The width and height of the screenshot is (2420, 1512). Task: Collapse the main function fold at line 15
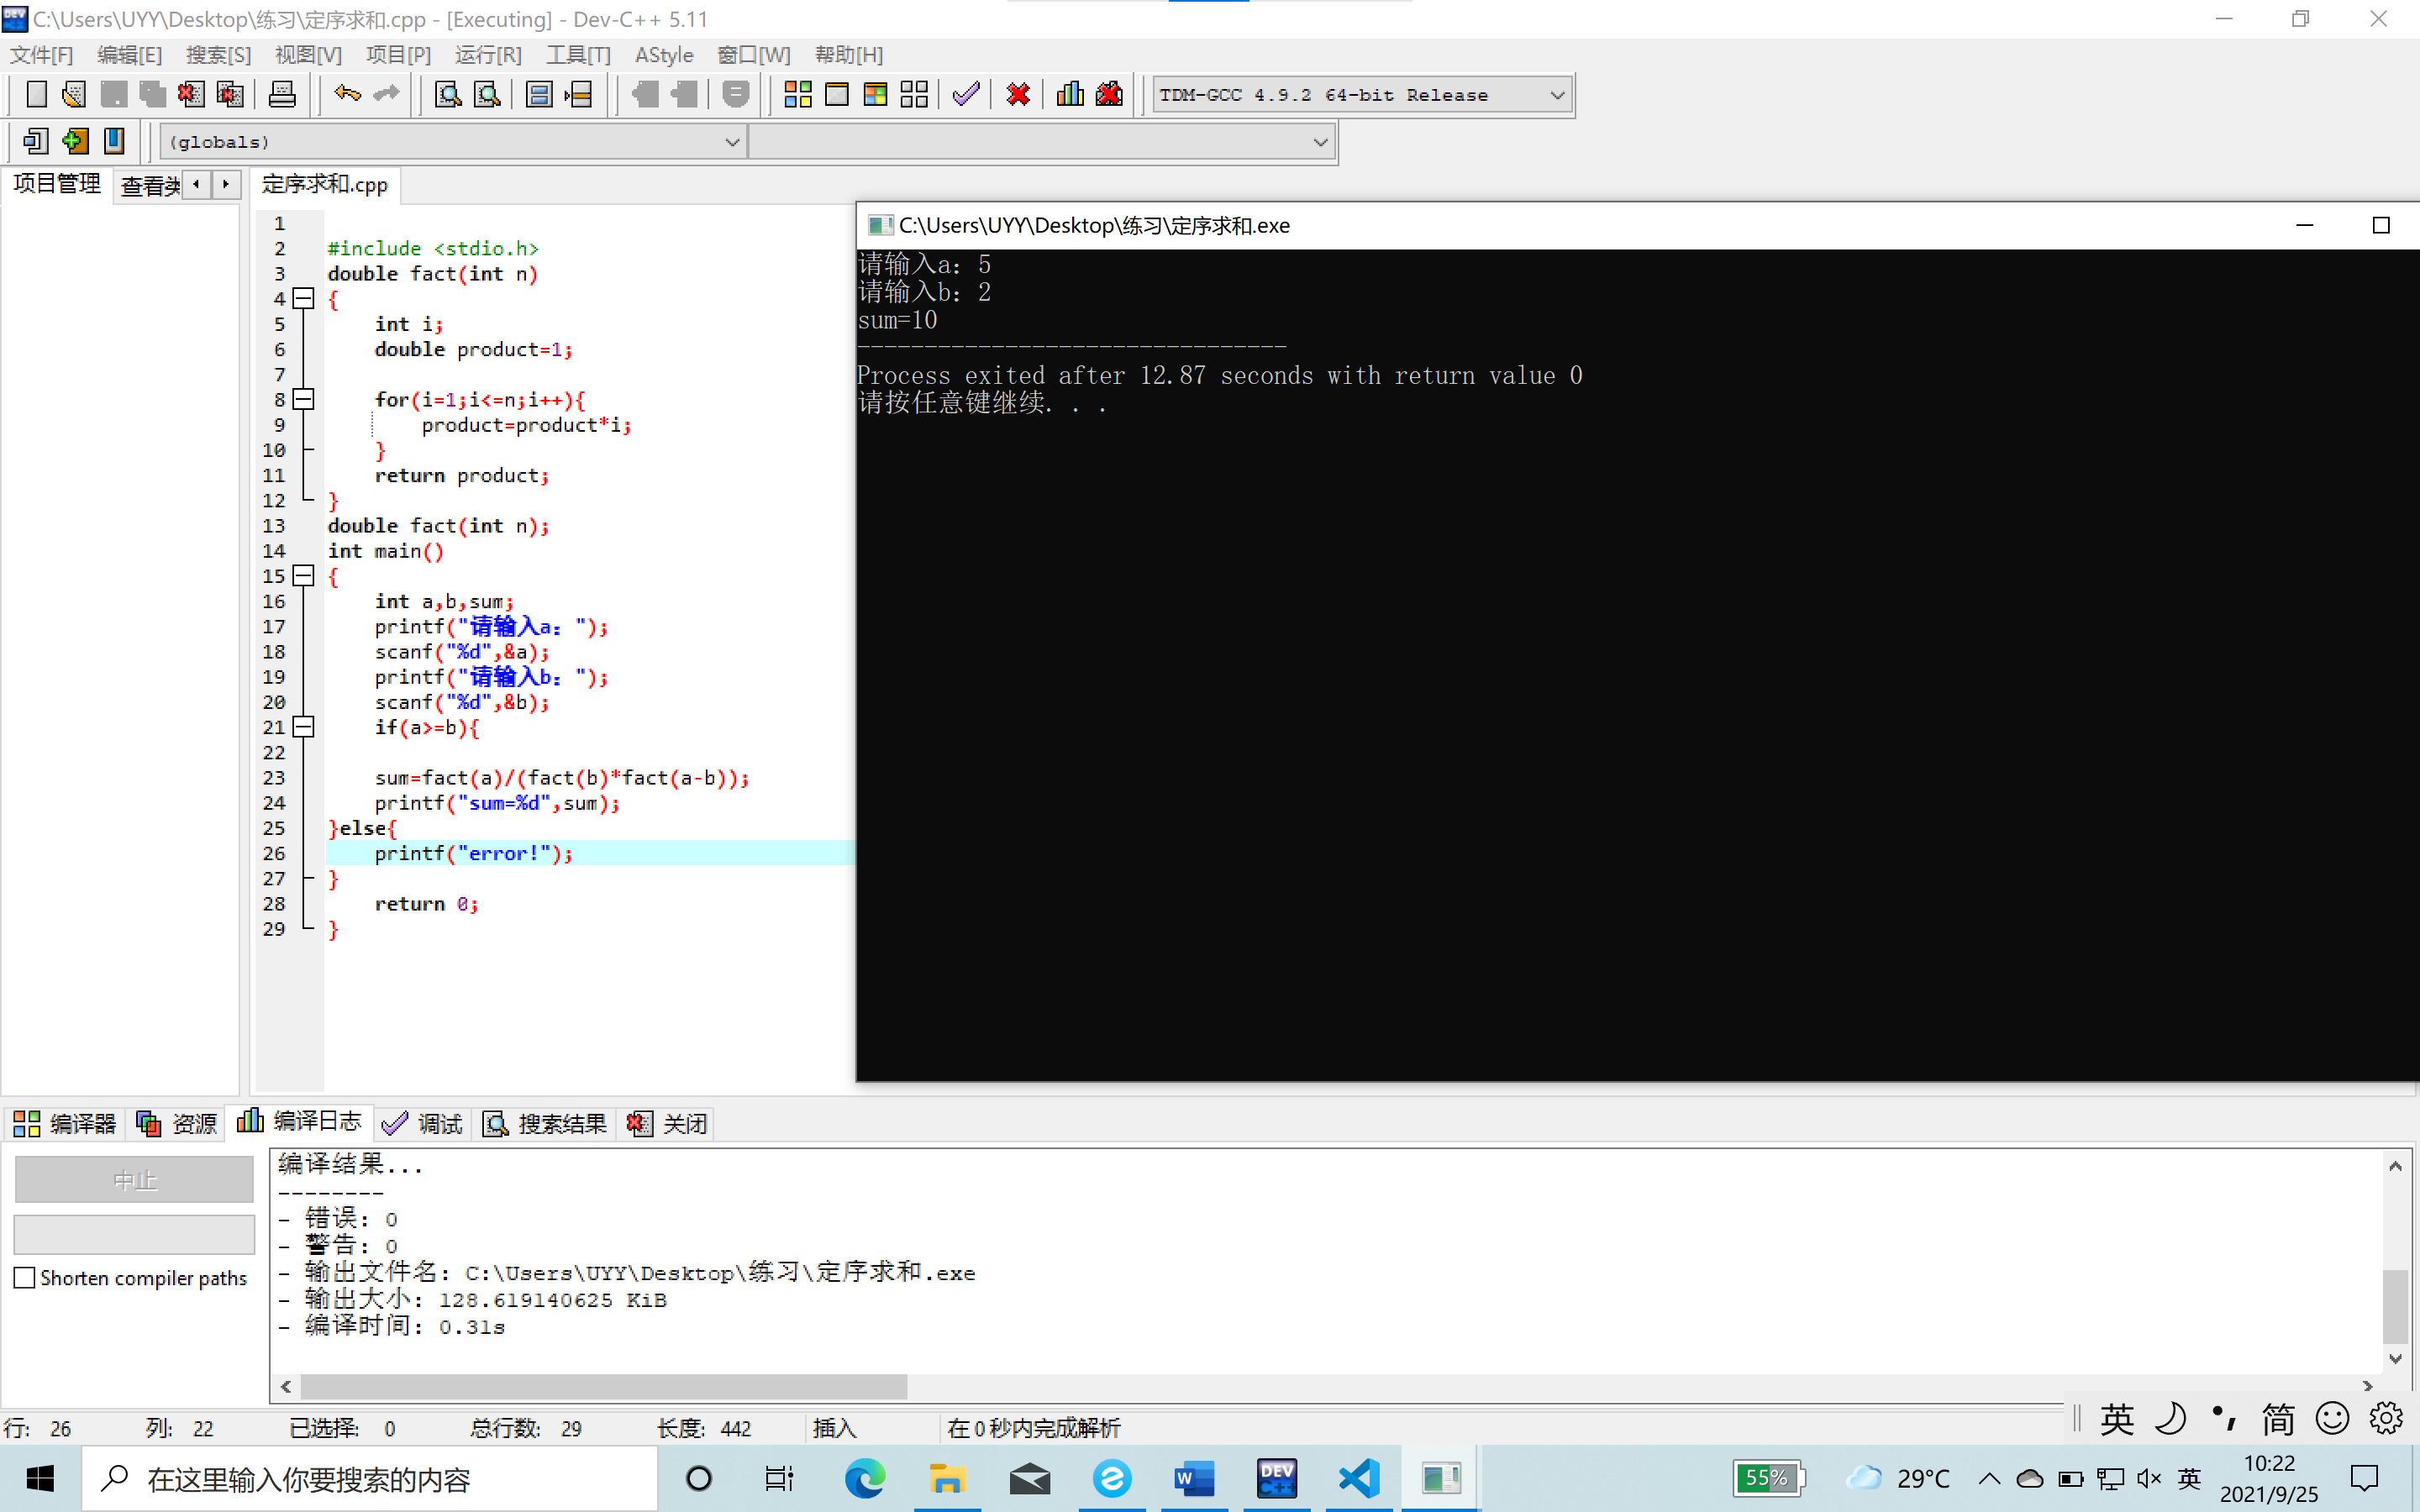tap(304, 575)
